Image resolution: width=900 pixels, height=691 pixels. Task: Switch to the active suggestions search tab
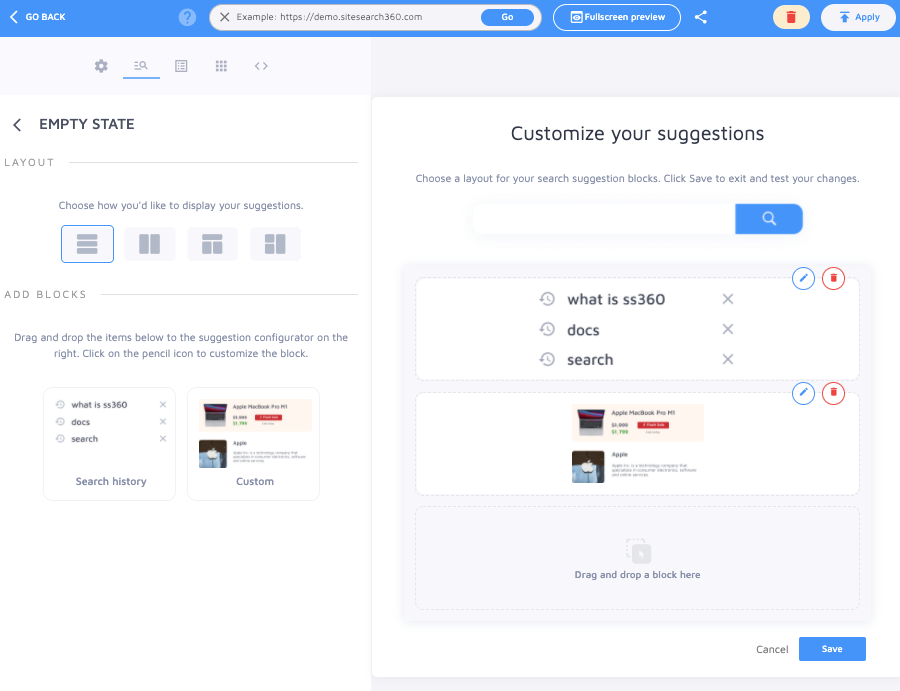coord(140,66)
